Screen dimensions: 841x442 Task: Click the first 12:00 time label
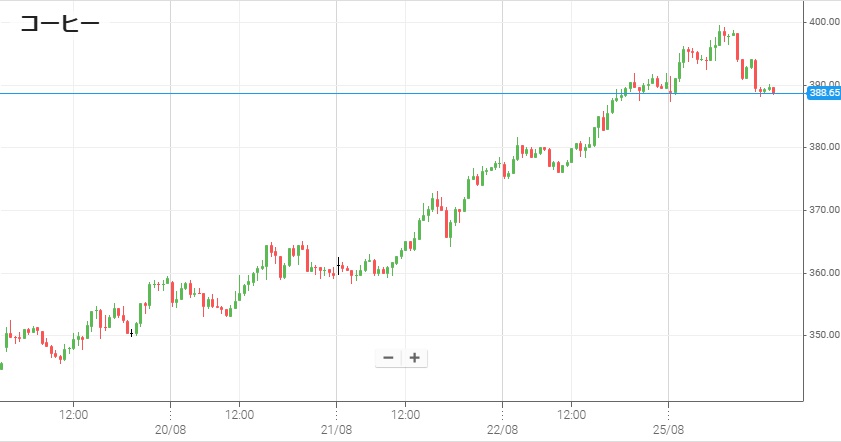click(73, 415)
